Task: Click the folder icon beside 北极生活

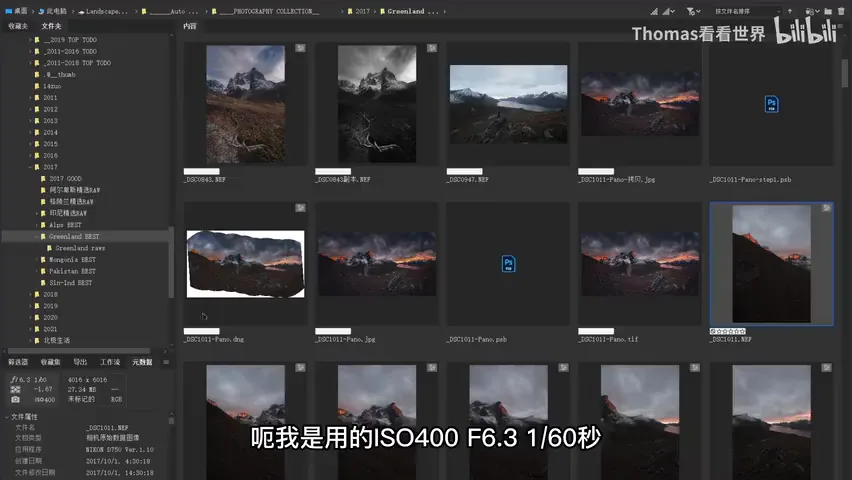Action: [x=37, y=340]
